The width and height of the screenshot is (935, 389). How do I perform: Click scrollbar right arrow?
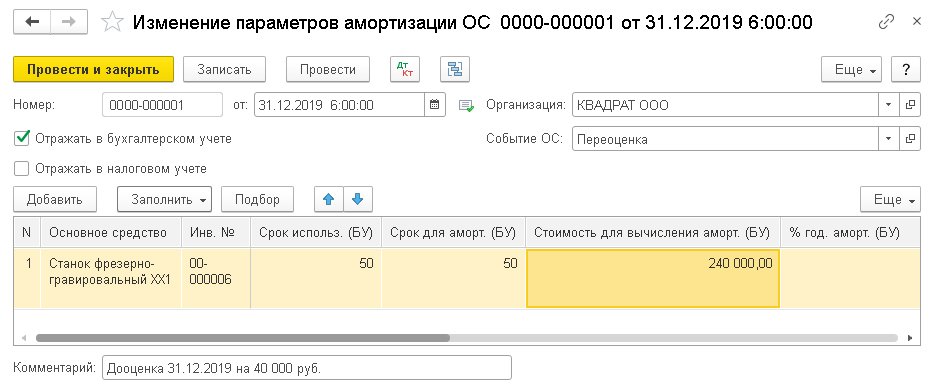pyautogui.click(x=910, y=338)
